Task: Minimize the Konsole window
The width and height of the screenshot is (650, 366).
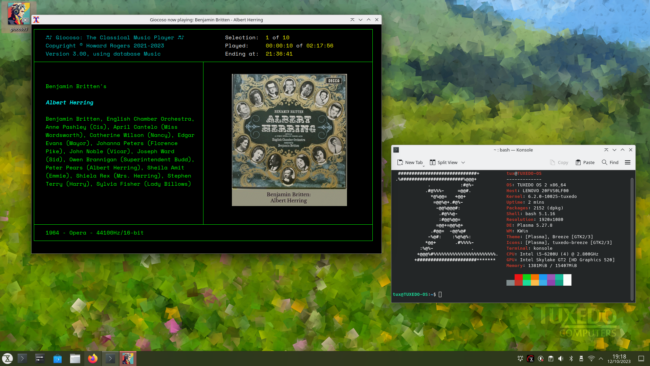Action: click(x=614, y=150)
